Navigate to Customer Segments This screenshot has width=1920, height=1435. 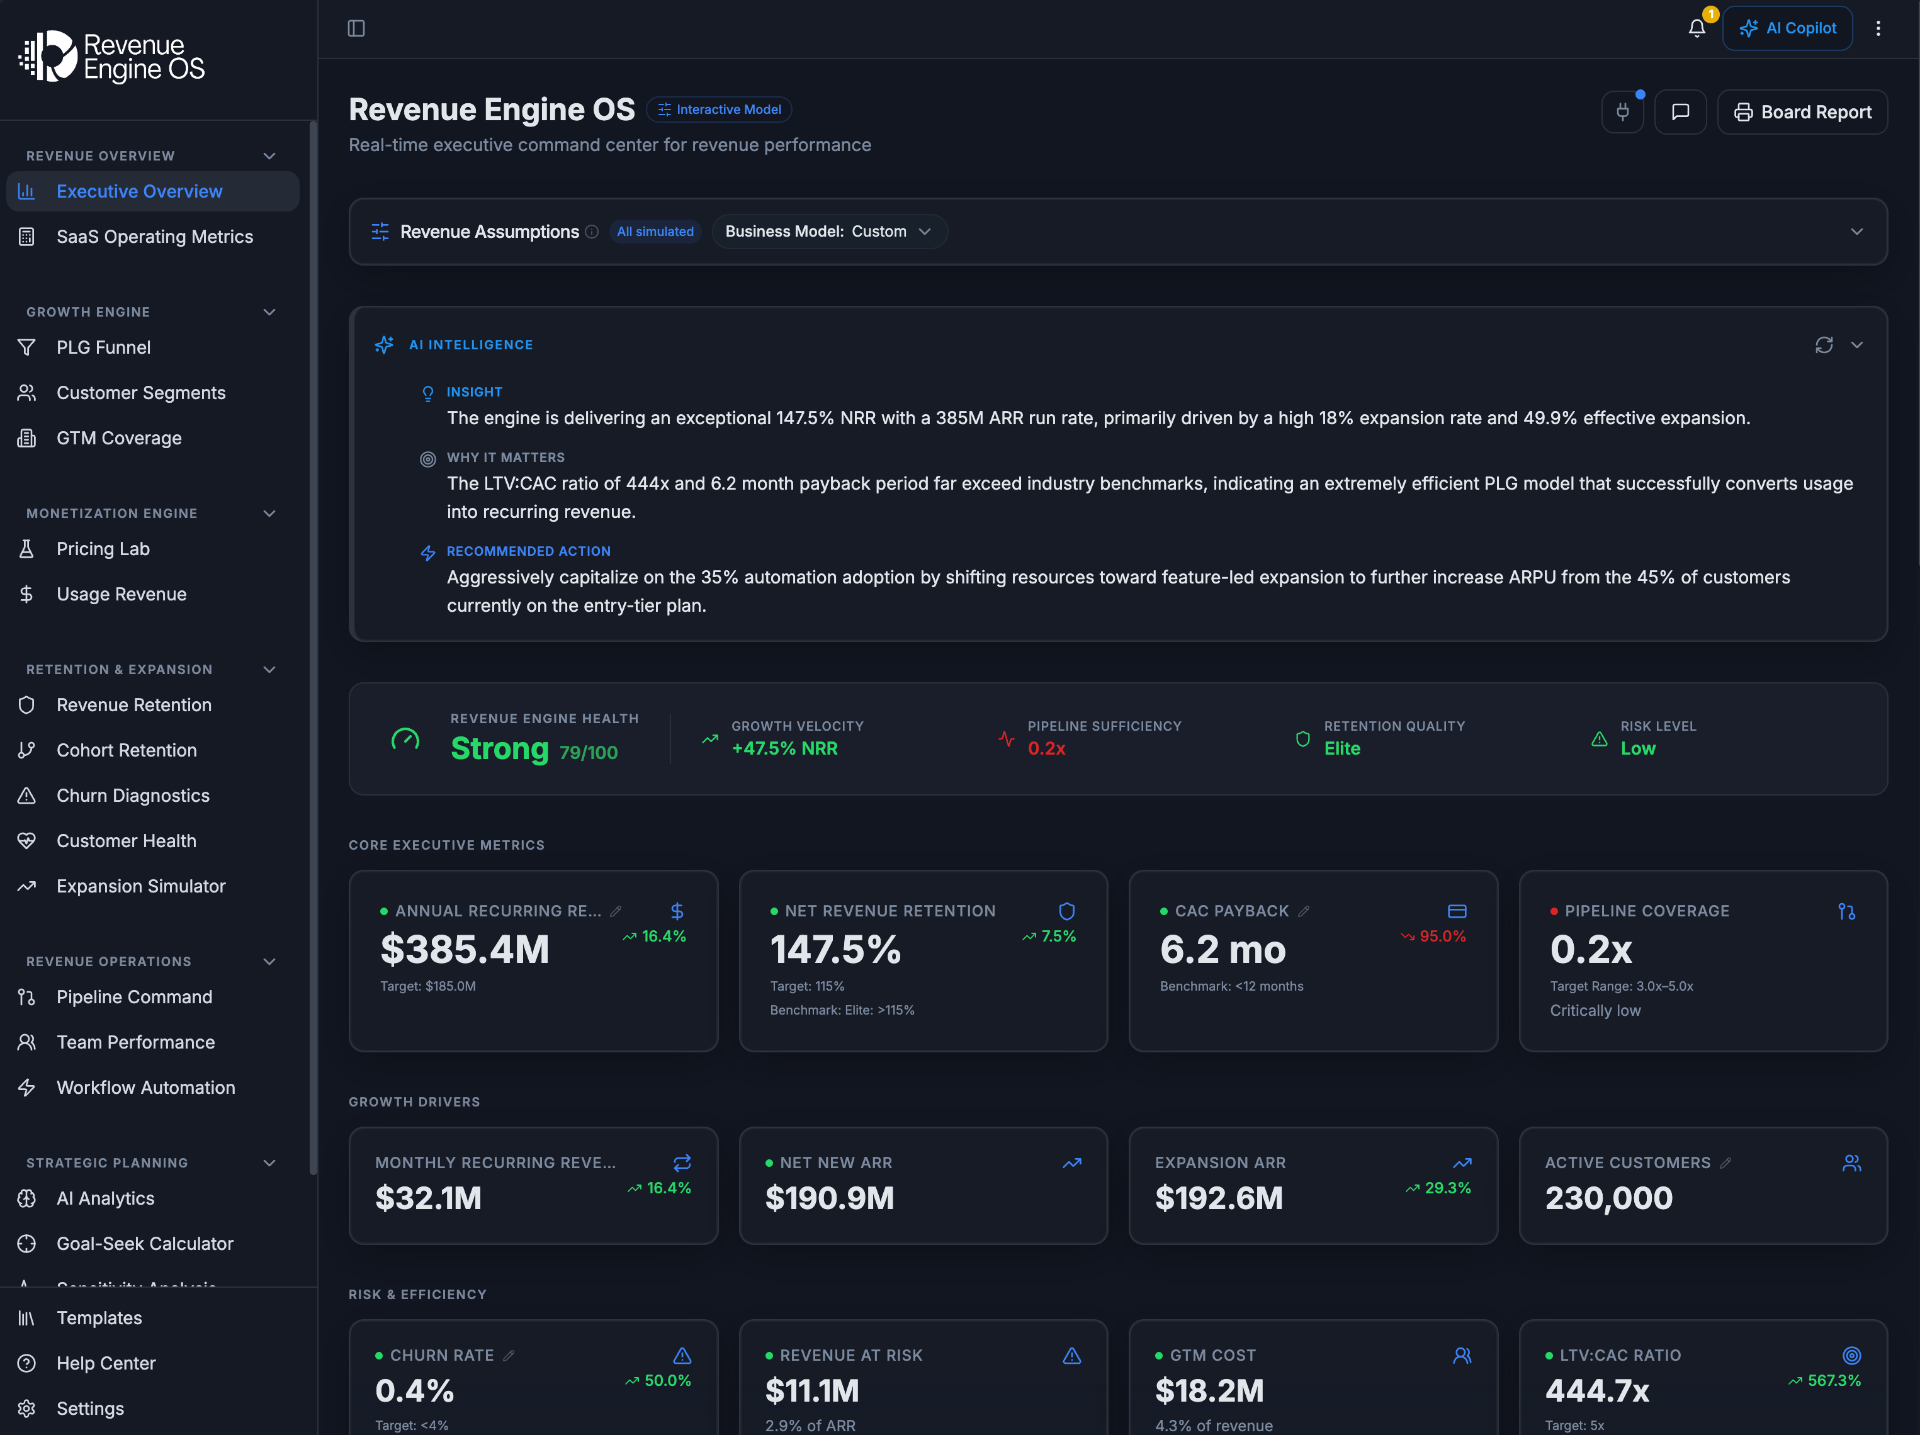coord(153,393)
